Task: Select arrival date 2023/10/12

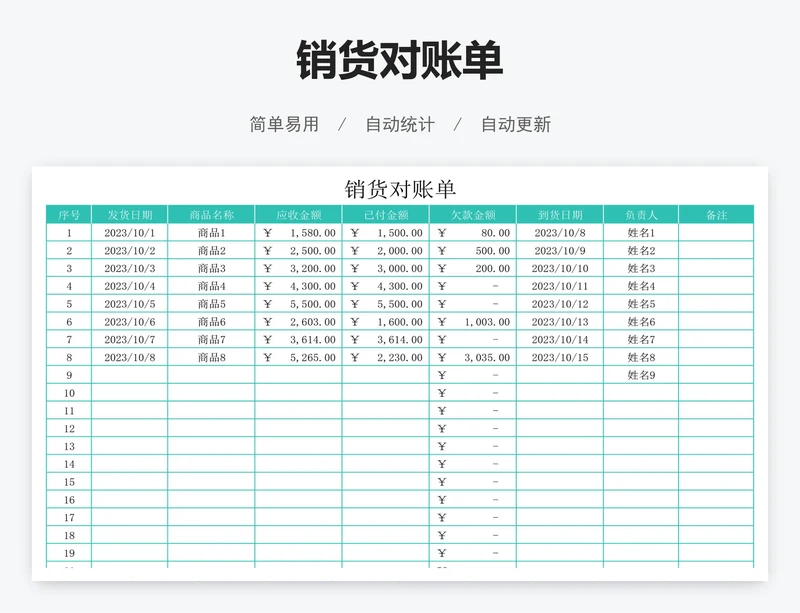Action: pos(560,304)
